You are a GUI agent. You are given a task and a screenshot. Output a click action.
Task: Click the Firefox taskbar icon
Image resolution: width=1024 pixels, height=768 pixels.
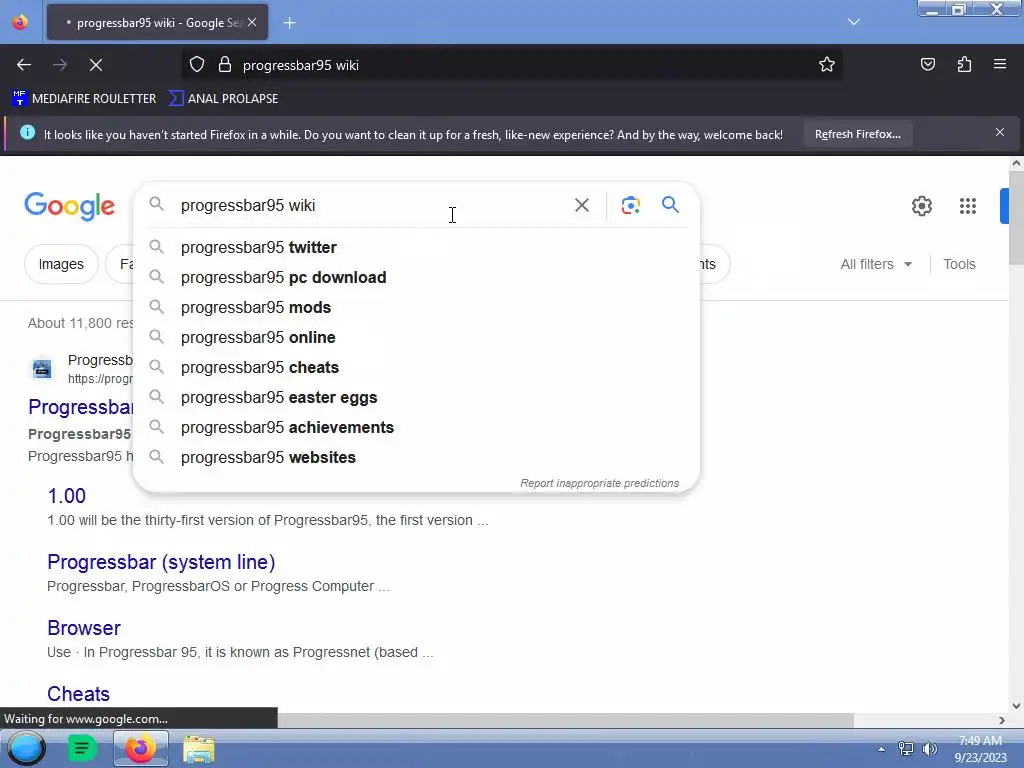[141, 748]
